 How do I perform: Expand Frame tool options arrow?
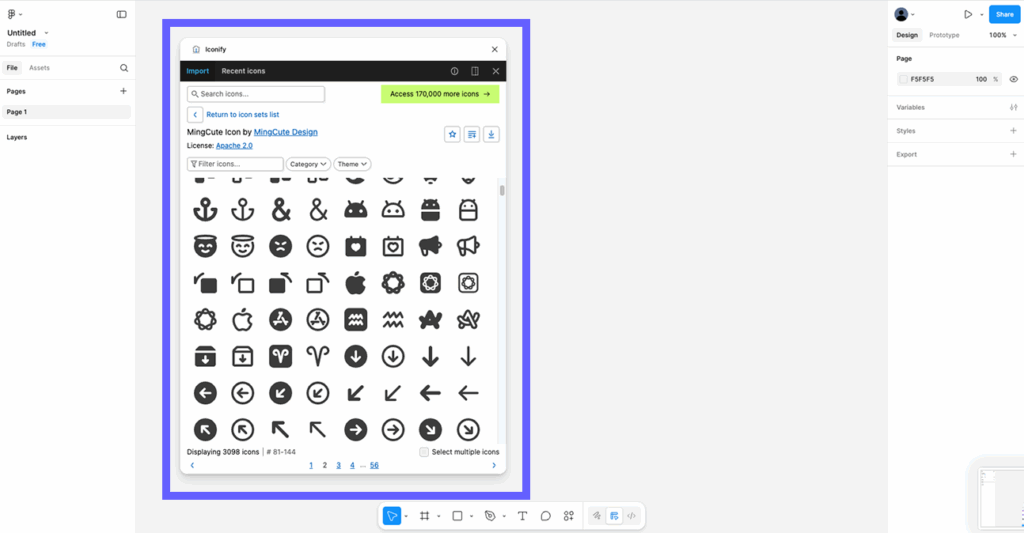[439, 517]
